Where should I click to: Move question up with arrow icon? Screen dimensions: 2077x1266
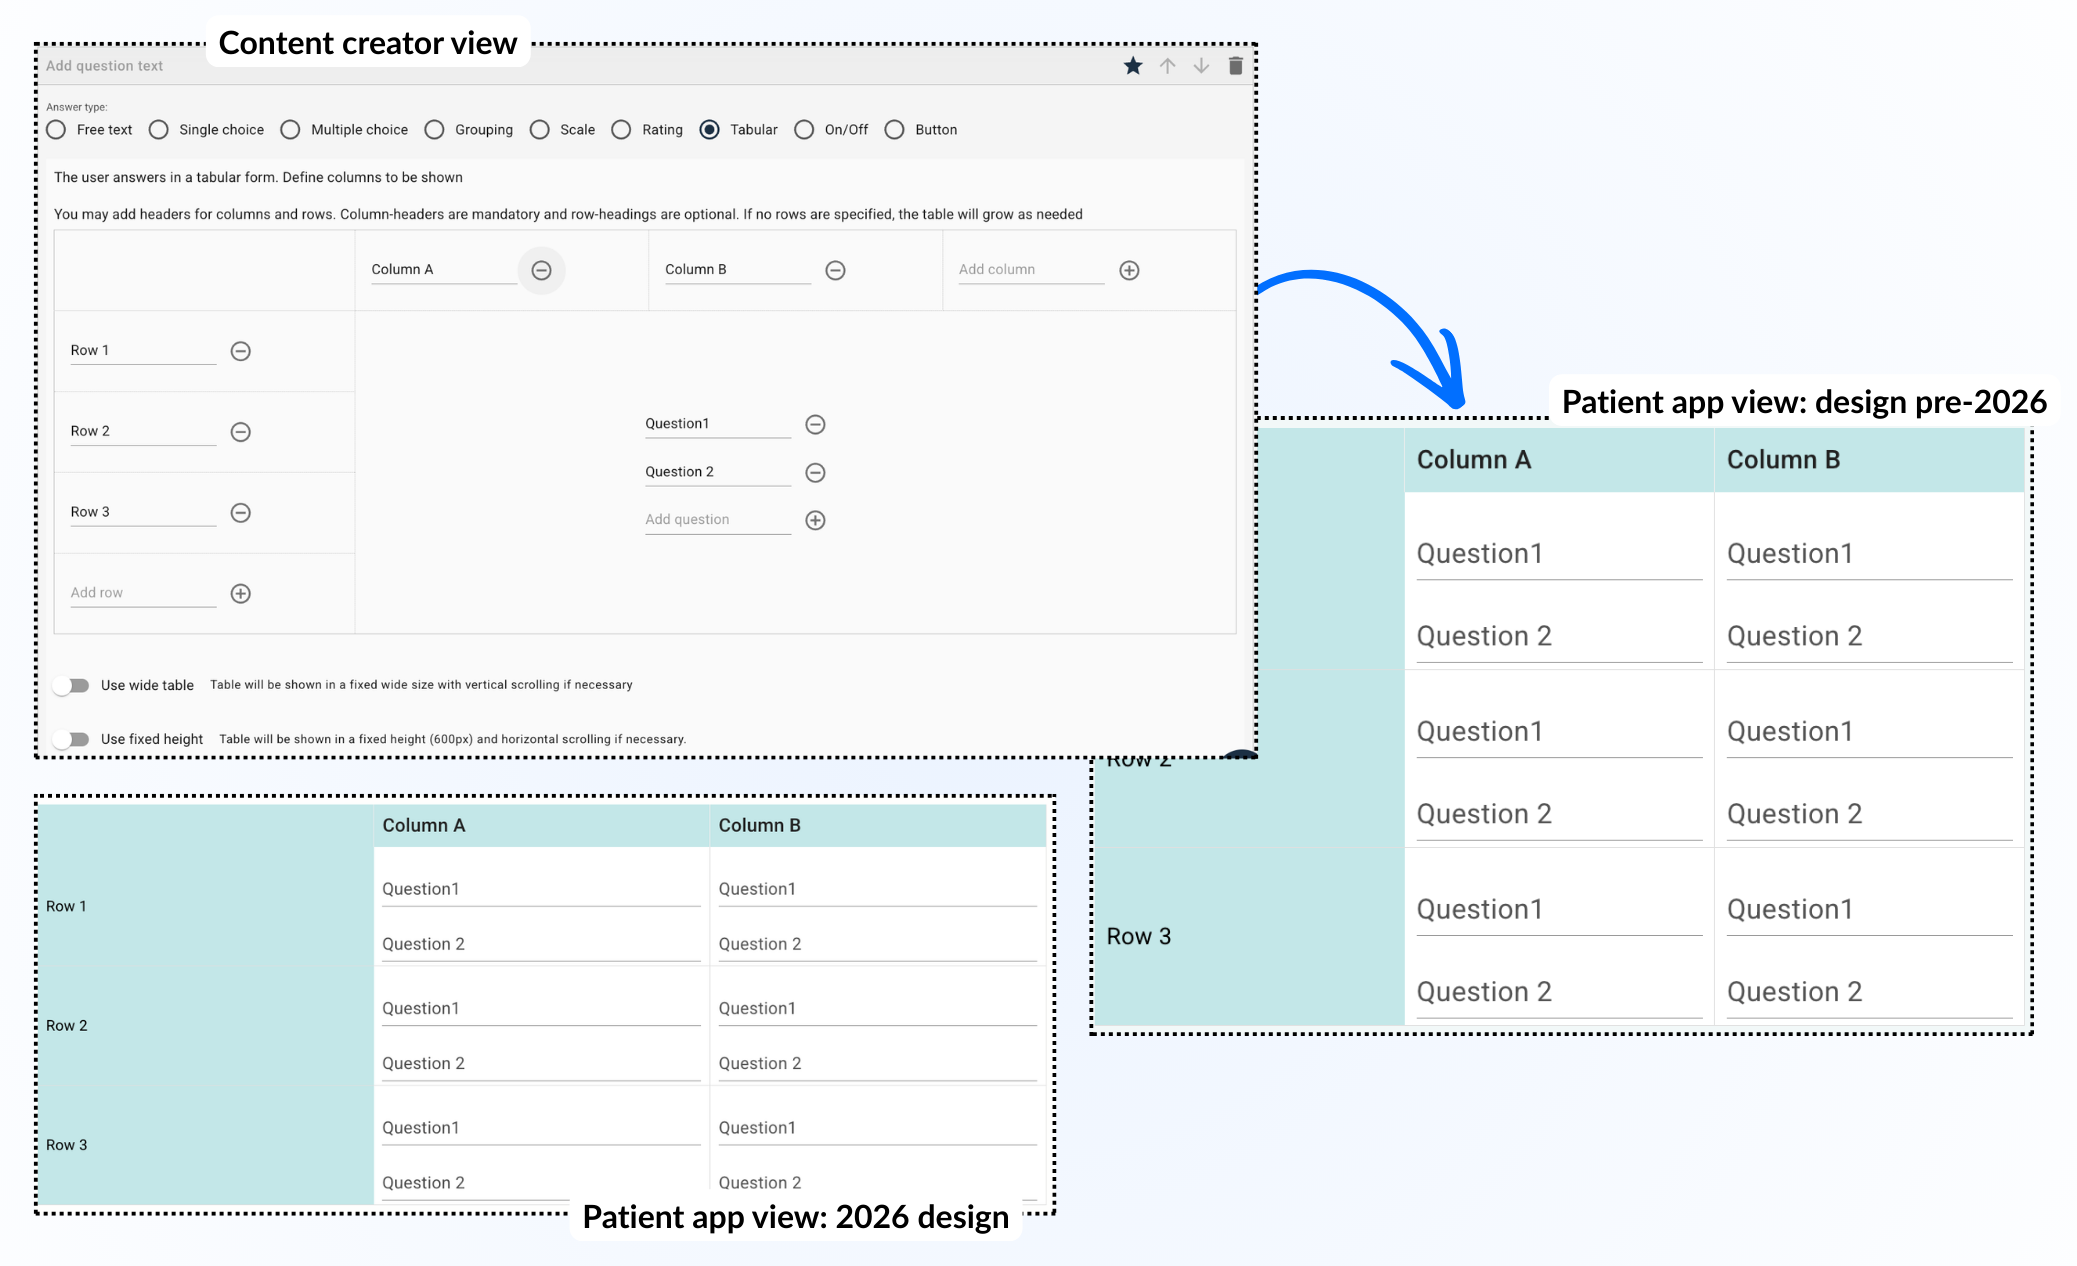[1167, 66]
